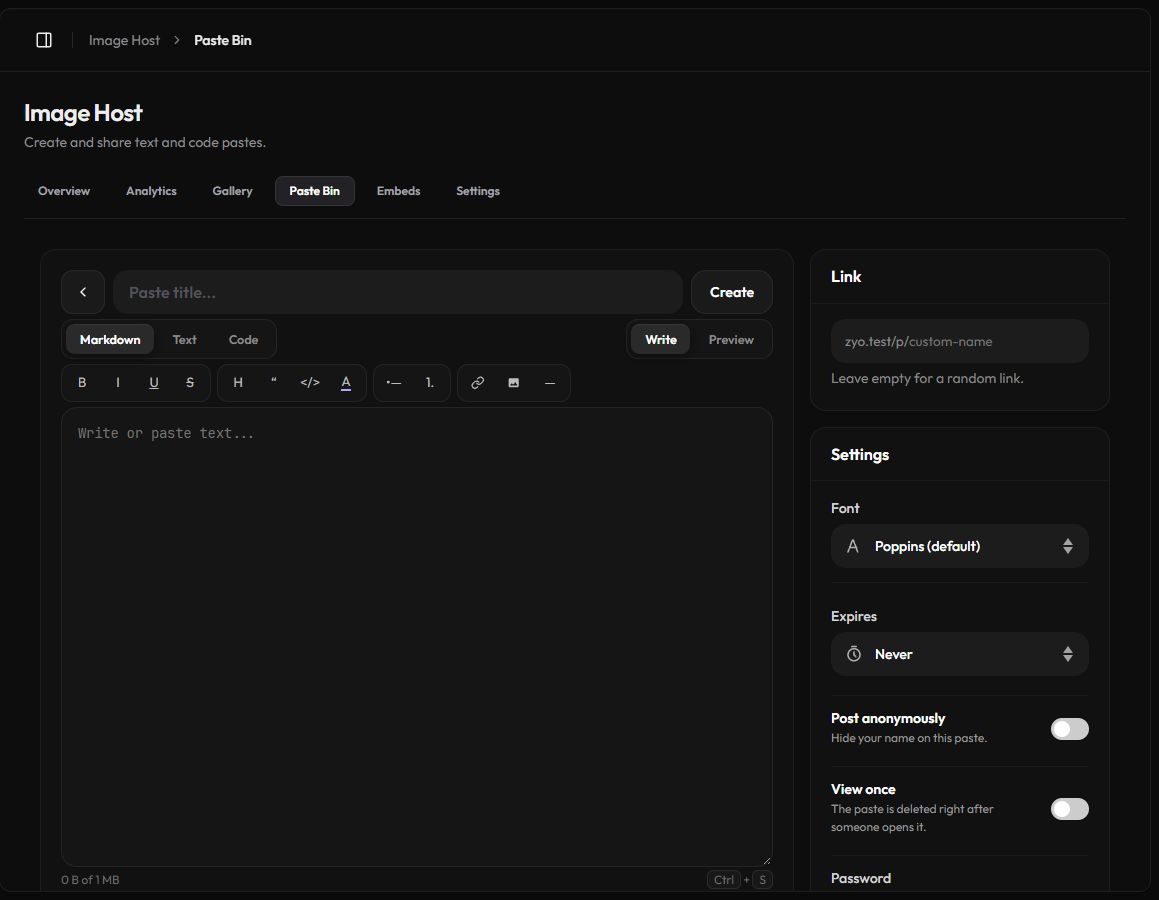Image resolution: width=1159 pixels, height=900 pixels.
Task: Click the Settings panel heading
Action: (860, 454)
